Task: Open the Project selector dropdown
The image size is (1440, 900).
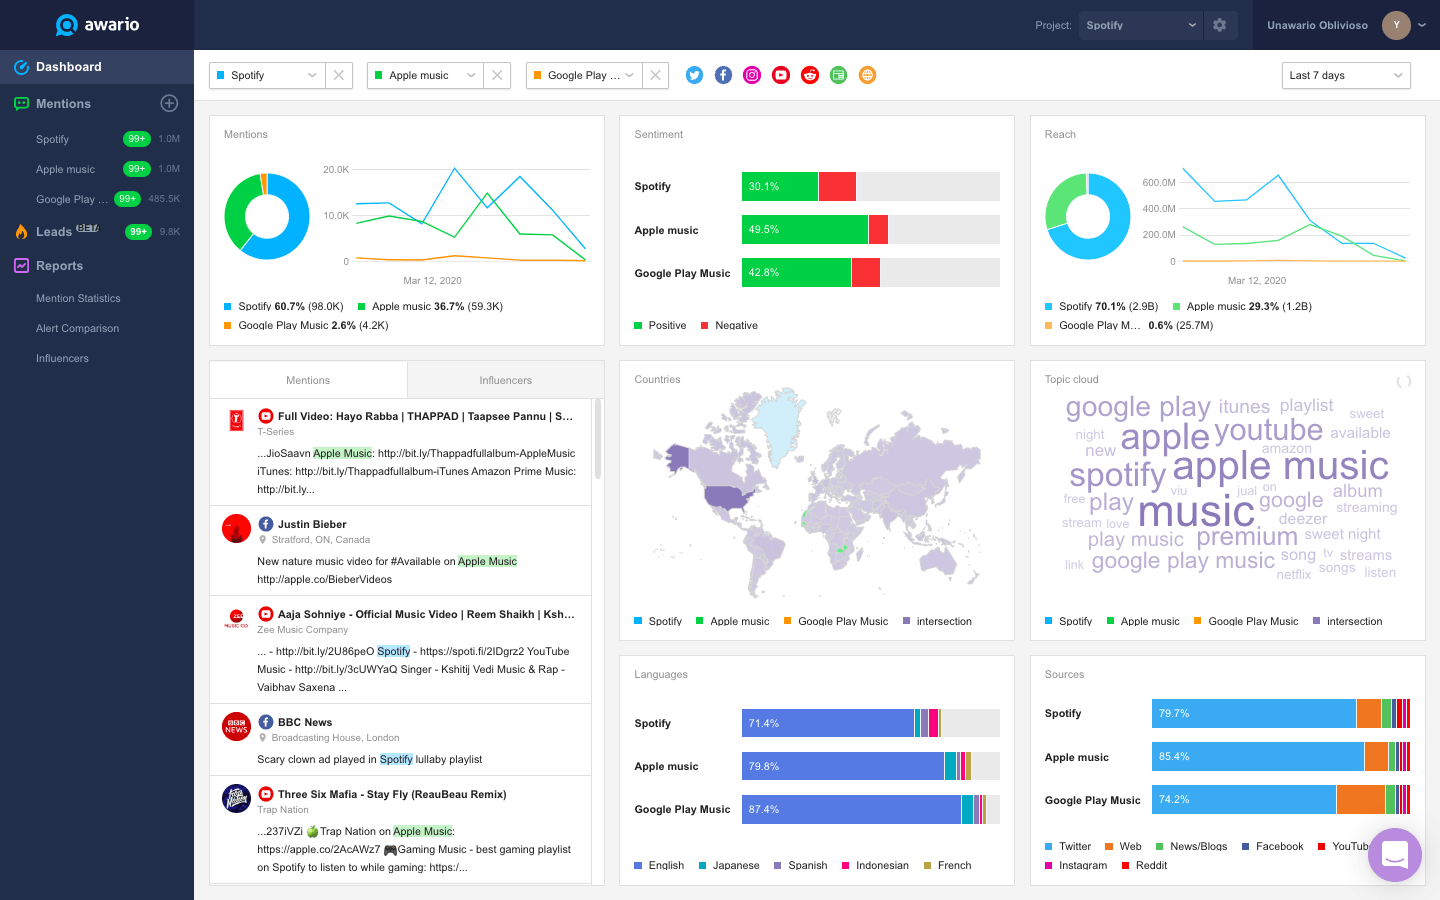Action: [x=1139, y=24]
